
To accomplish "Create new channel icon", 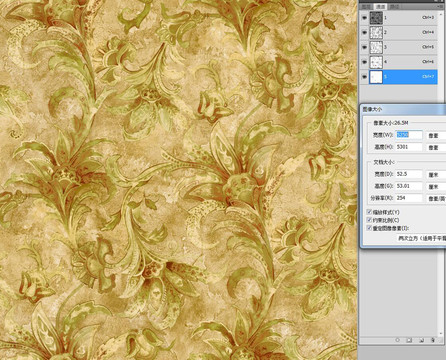I will click(421, 340).
